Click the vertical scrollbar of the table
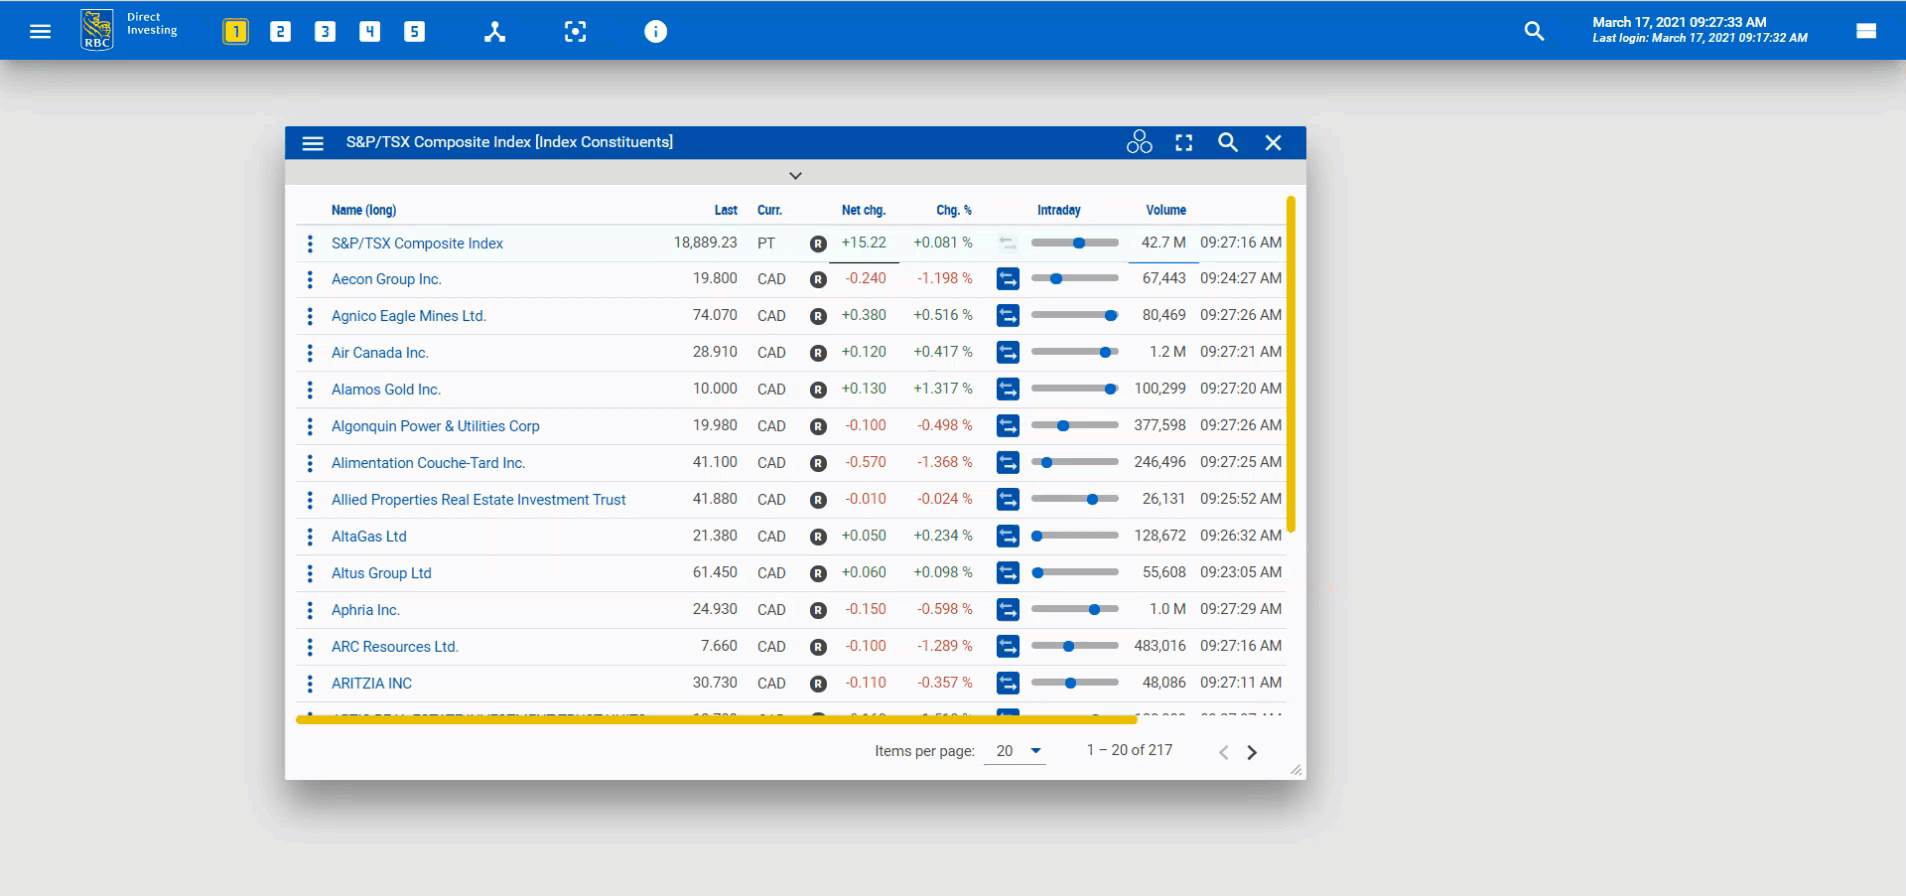 1291,364
